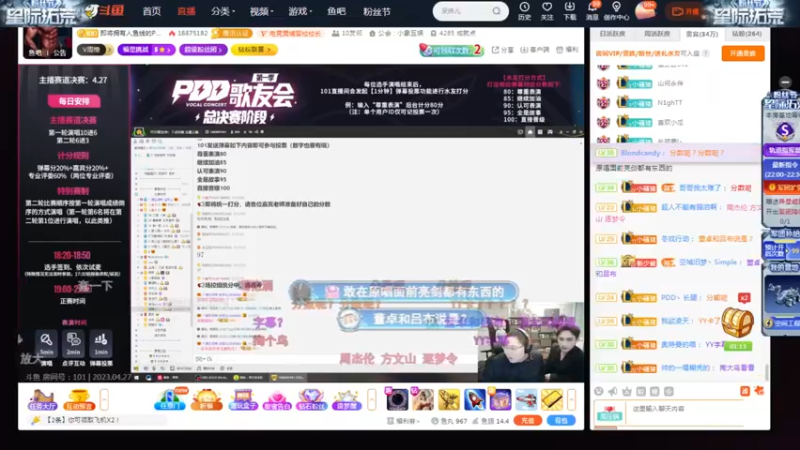800x450 pixels.
Task: Open the 钻粉数量 yellow button
Action: [254, 49]
